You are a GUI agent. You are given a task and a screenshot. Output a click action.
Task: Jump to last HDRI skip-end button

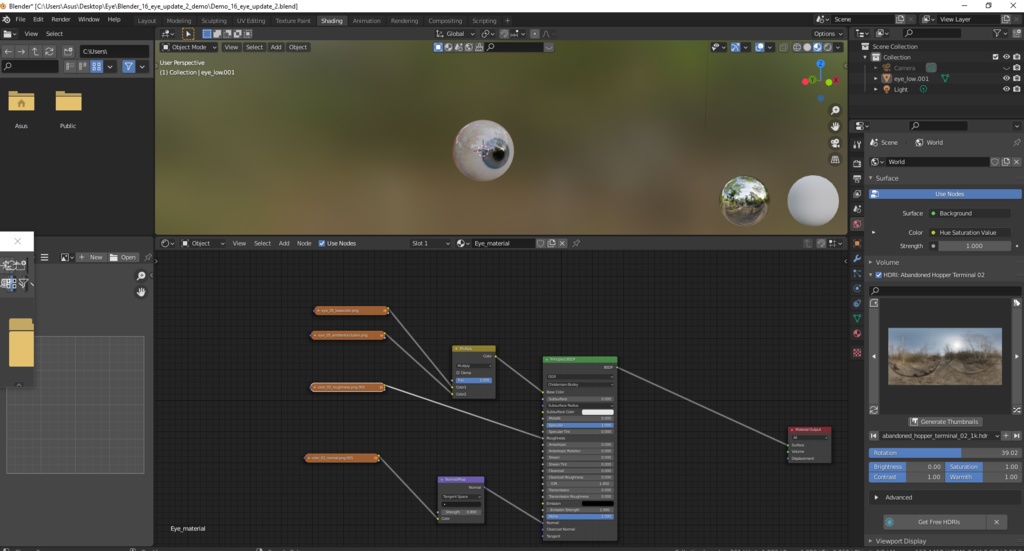[x=1017, y=435]
